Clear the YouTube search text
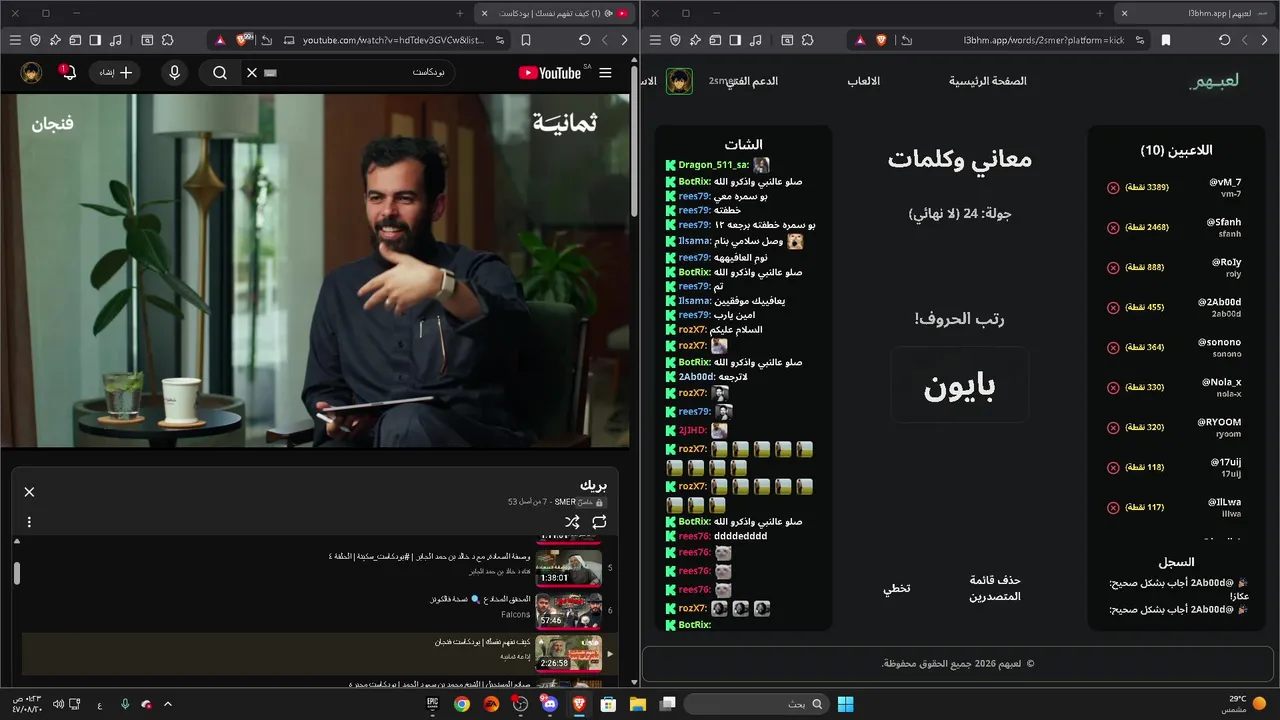This screenshot has width=1280, height=720. point(252,73)
